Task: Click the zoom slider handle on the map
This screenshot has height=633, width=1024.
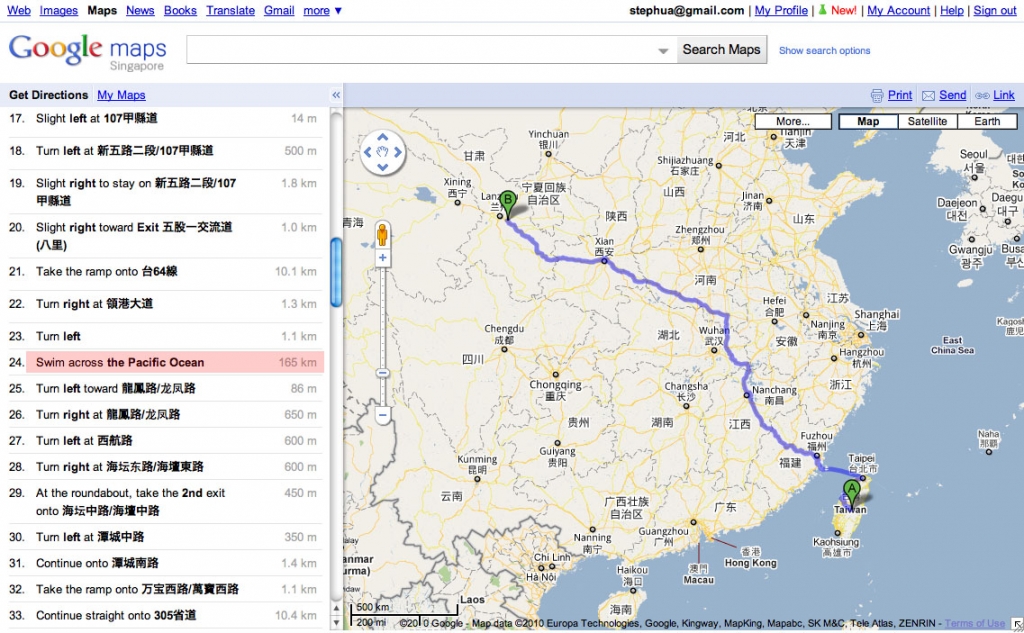Action: pos(383,373)
